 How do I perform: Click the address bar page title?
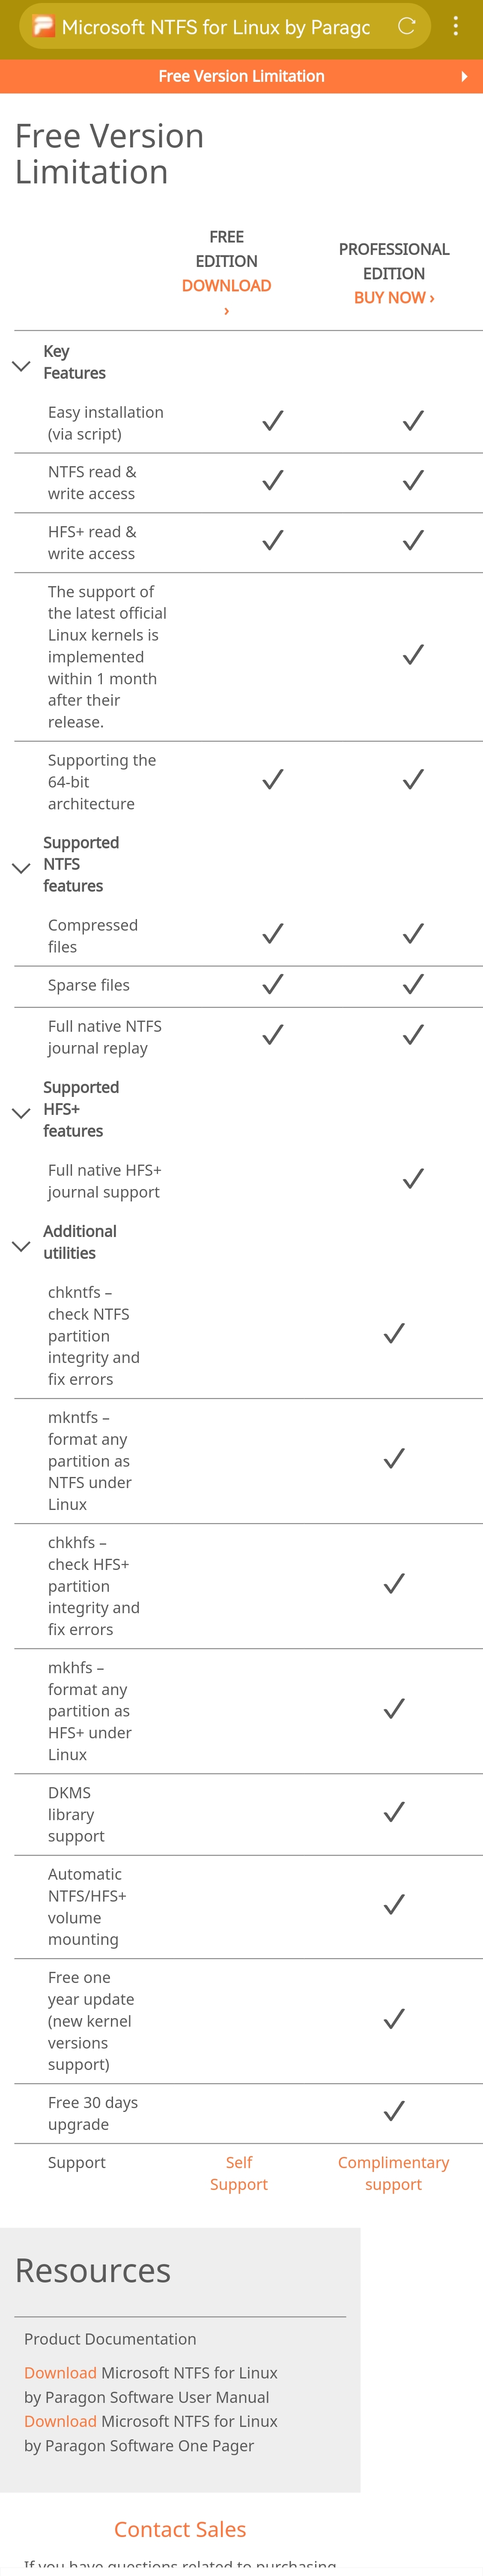[215, 27]
